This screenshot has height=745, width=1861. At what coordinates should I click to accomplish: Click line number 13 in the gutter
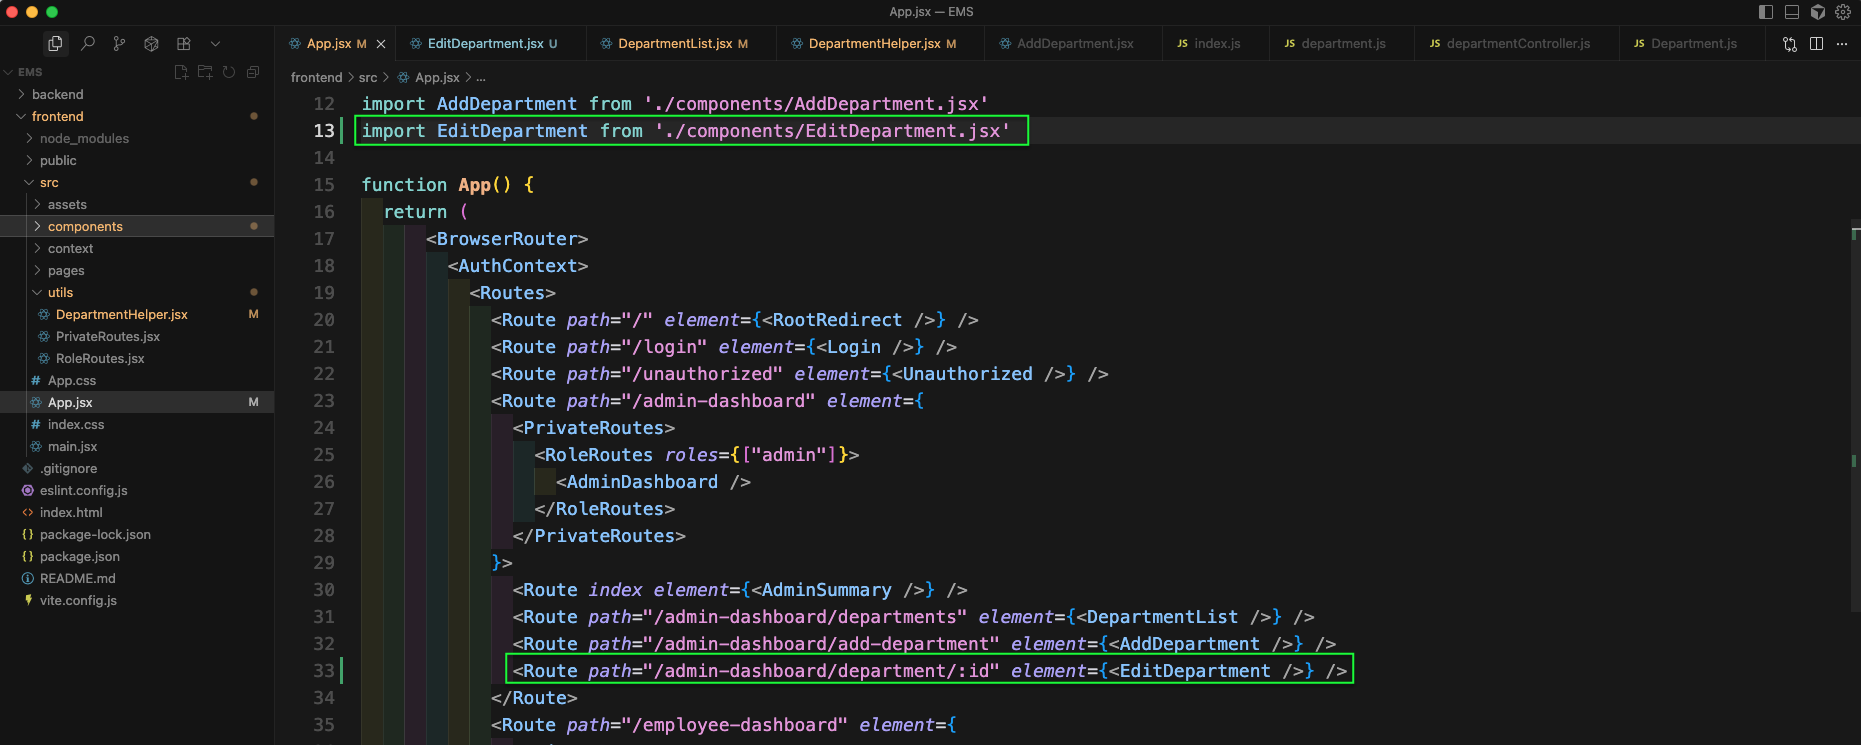click(x=324, y=131)
